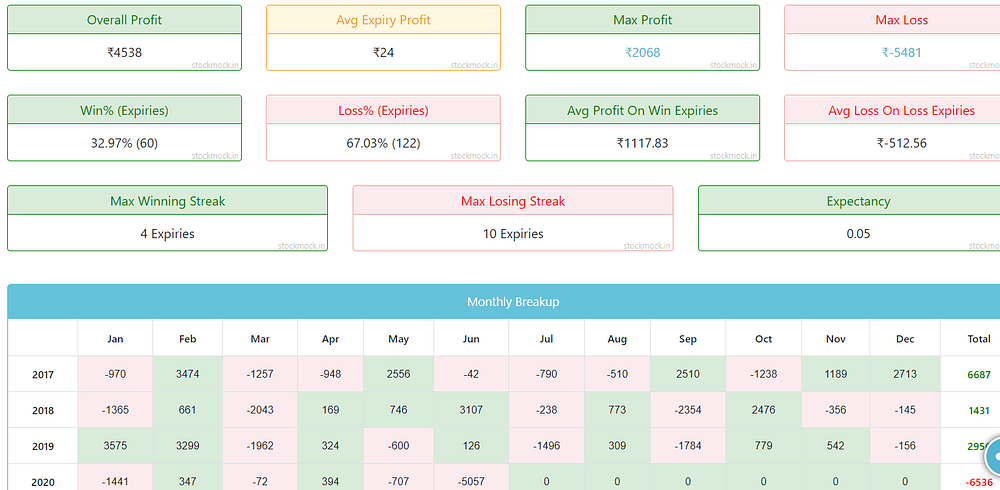1000x490 pixels.
Task: Click the Sep column header
Action: (x=688, y=339)
